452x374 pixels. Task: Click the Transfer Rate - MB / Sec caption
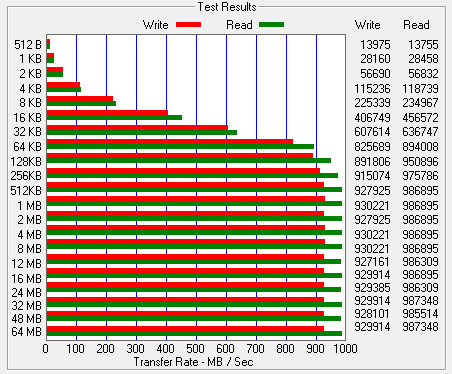(x=193, y=362)
